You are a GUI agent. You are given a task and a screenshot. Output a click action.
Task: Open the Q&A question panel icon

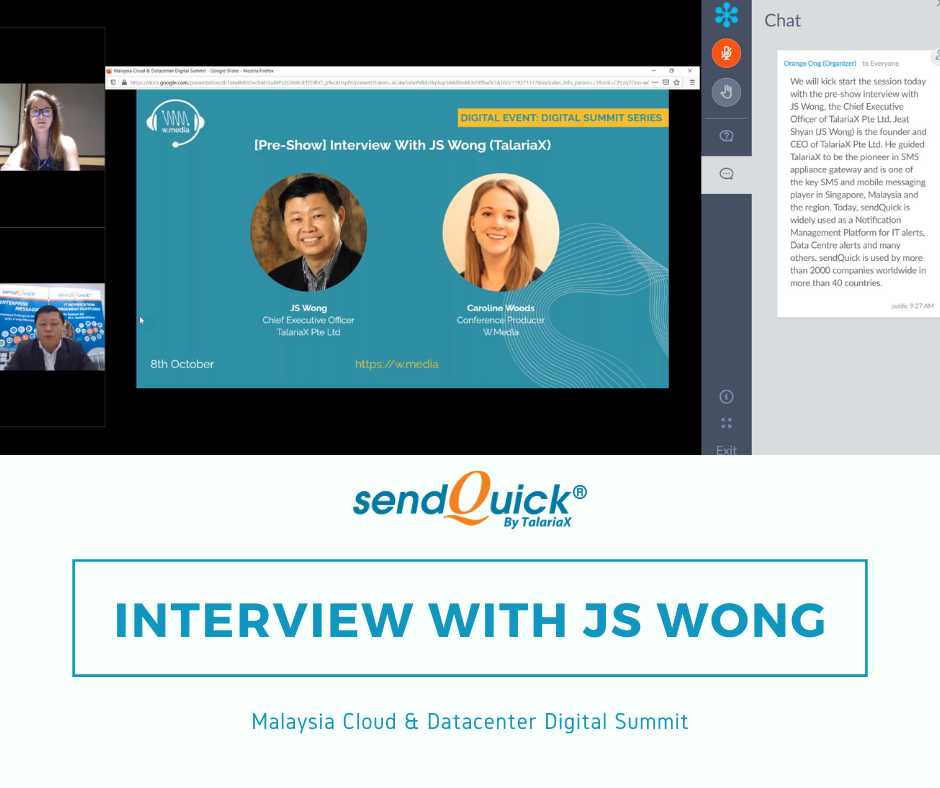[726, 136]
